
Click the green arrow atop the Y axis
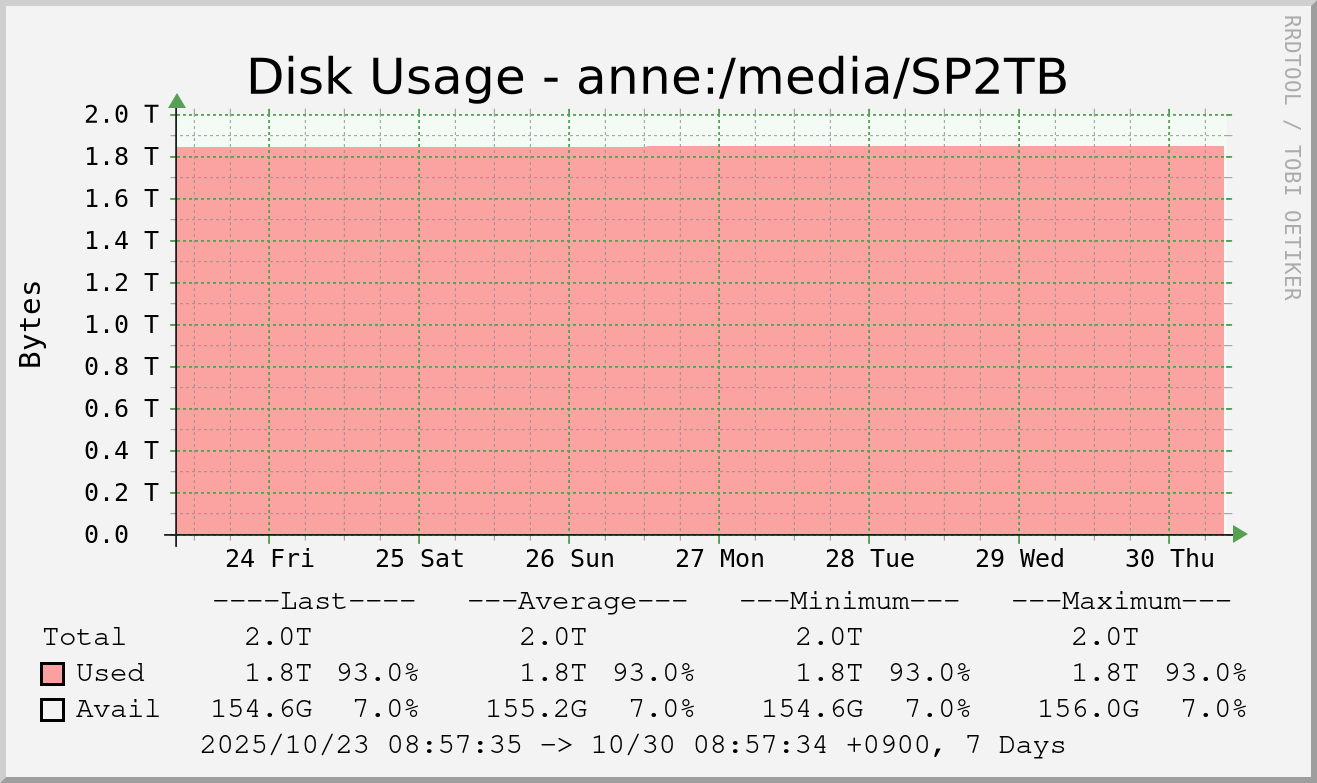point(177,101)
